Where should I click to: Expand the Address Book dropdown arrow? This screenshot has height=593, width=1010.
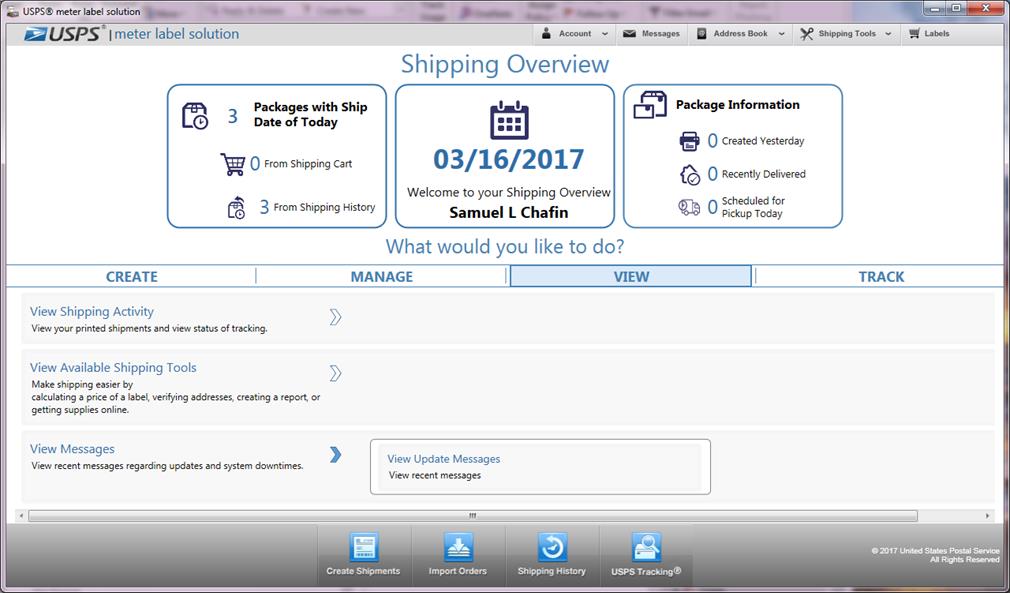781,34
